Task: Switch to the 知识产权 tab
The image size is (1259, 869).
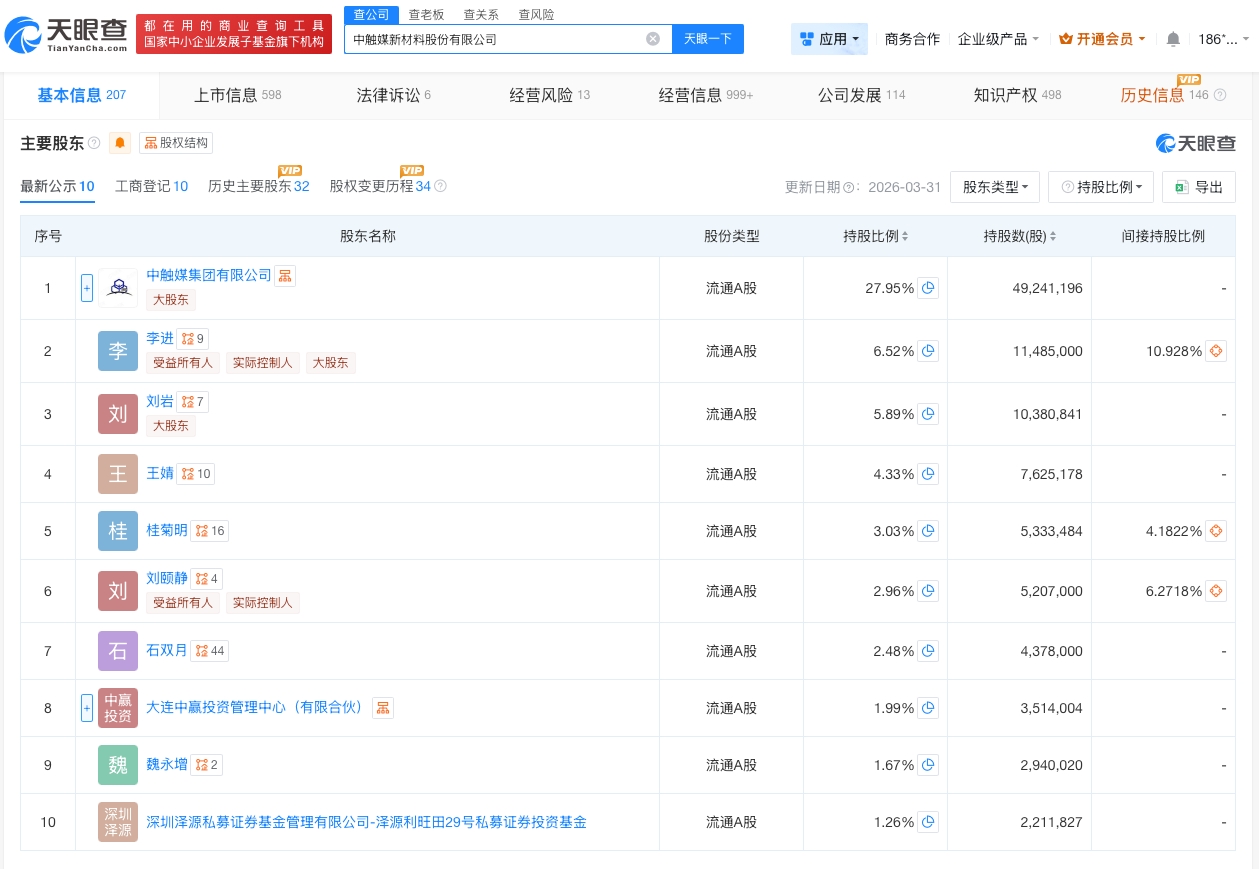Action: click(1017, 95)
